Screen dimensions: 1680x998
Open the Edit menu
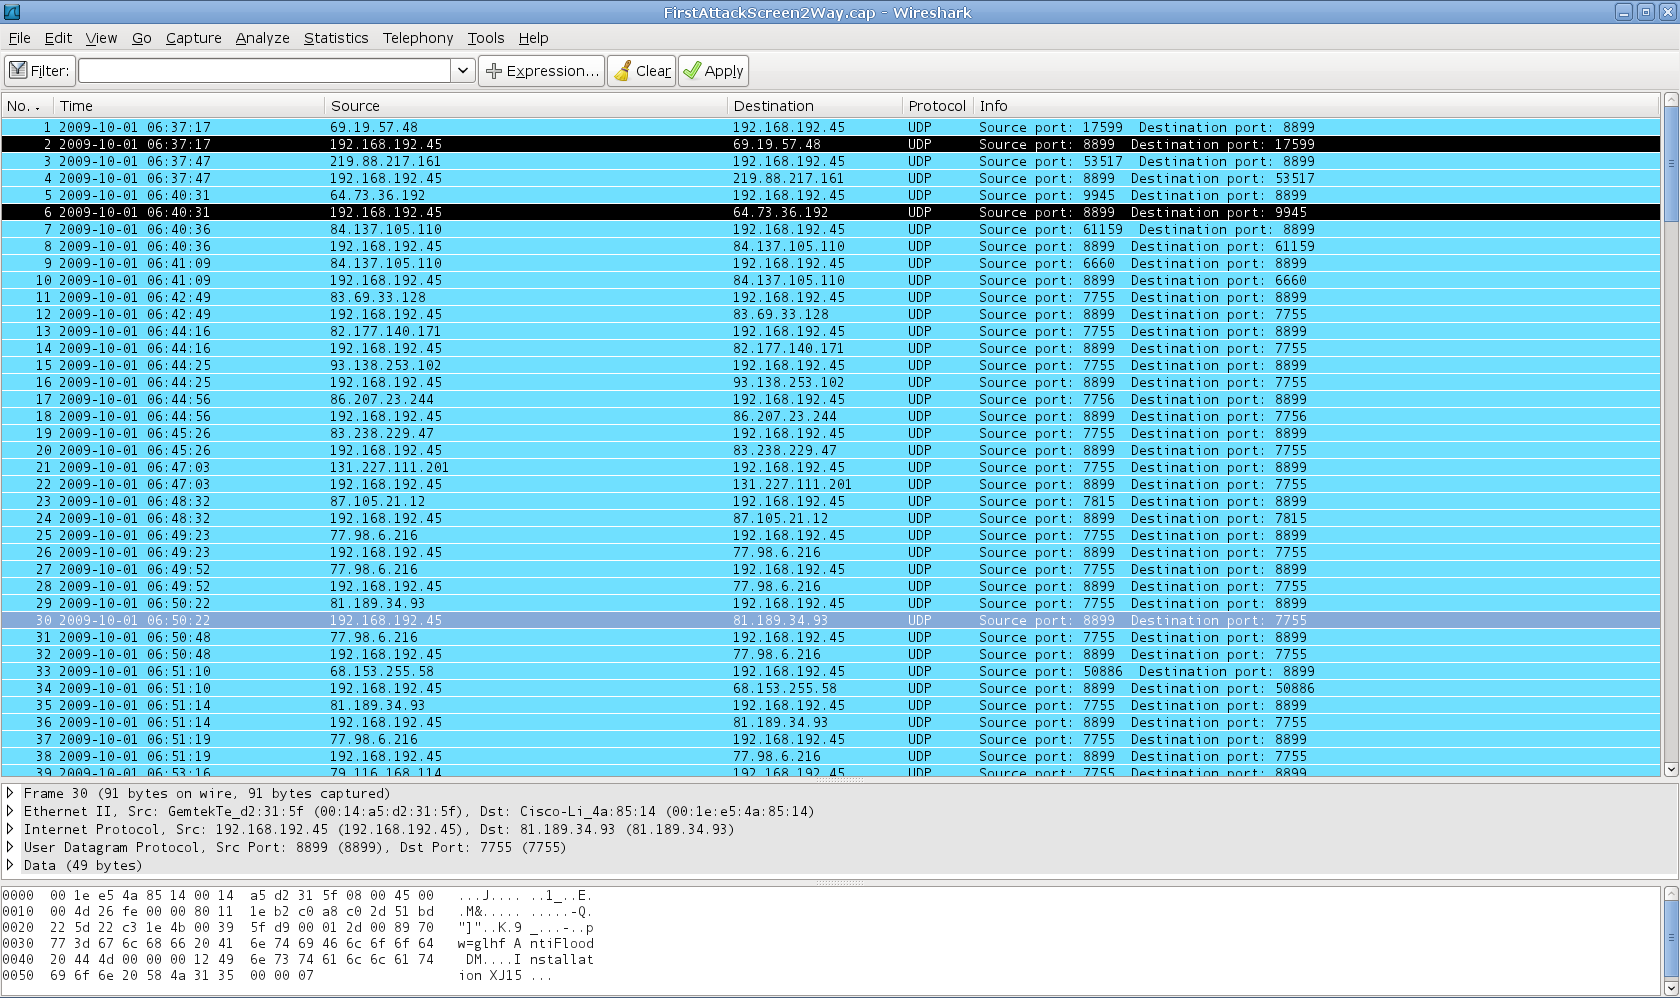click(58, 38)
